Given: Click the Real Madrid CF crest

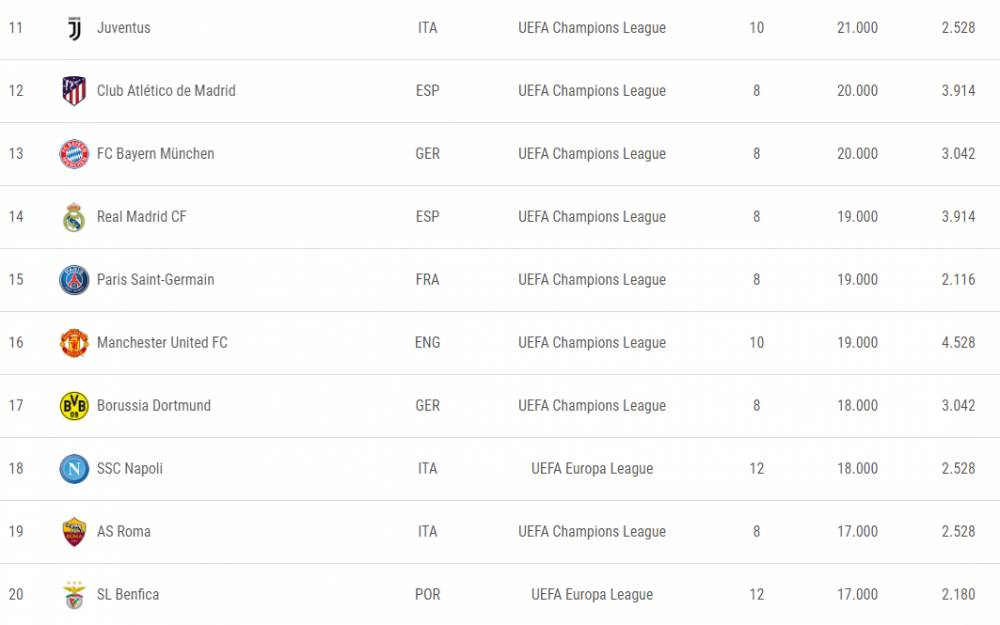Looking at the screenshot, I should tap(74, 217).
